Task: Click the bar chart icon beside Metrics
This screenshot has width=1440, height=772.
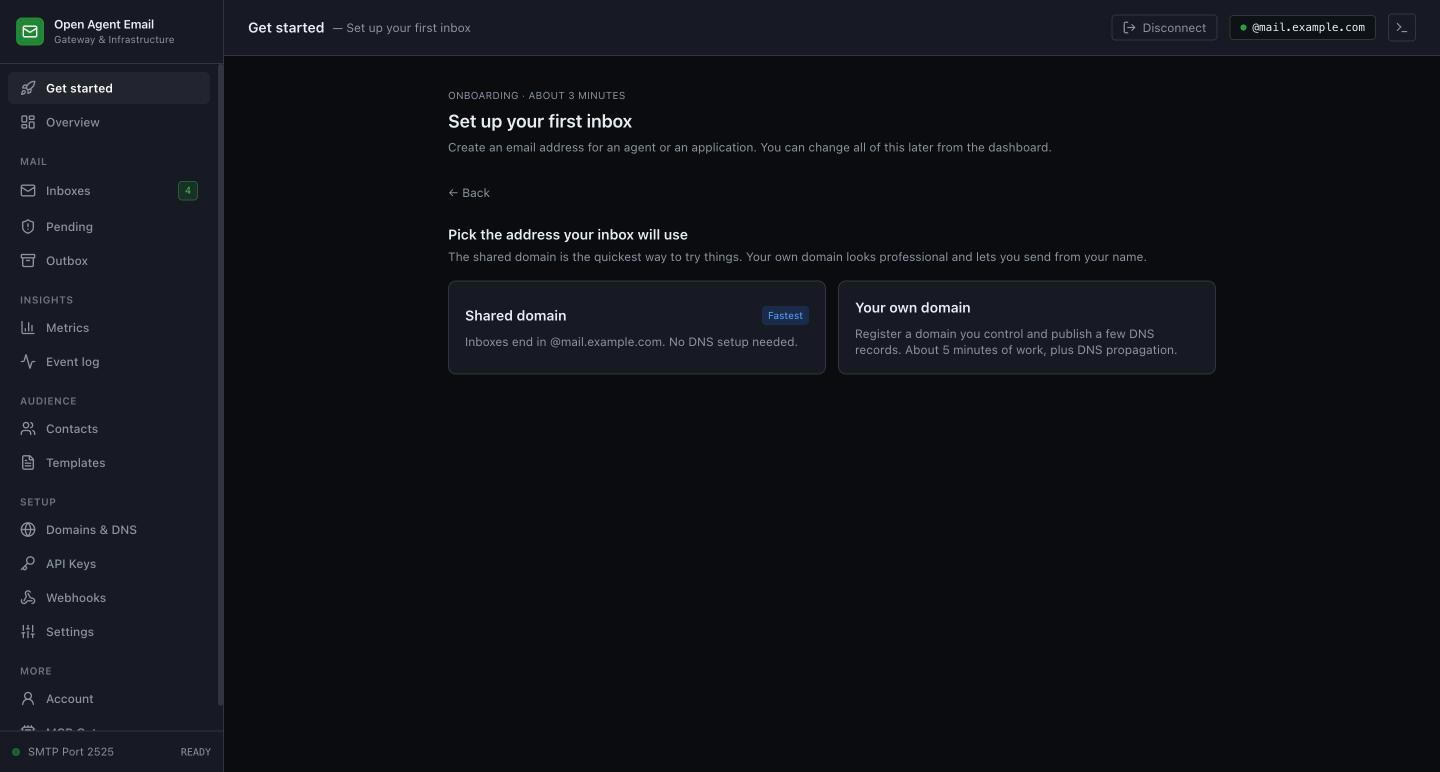Action: [28, 328]
